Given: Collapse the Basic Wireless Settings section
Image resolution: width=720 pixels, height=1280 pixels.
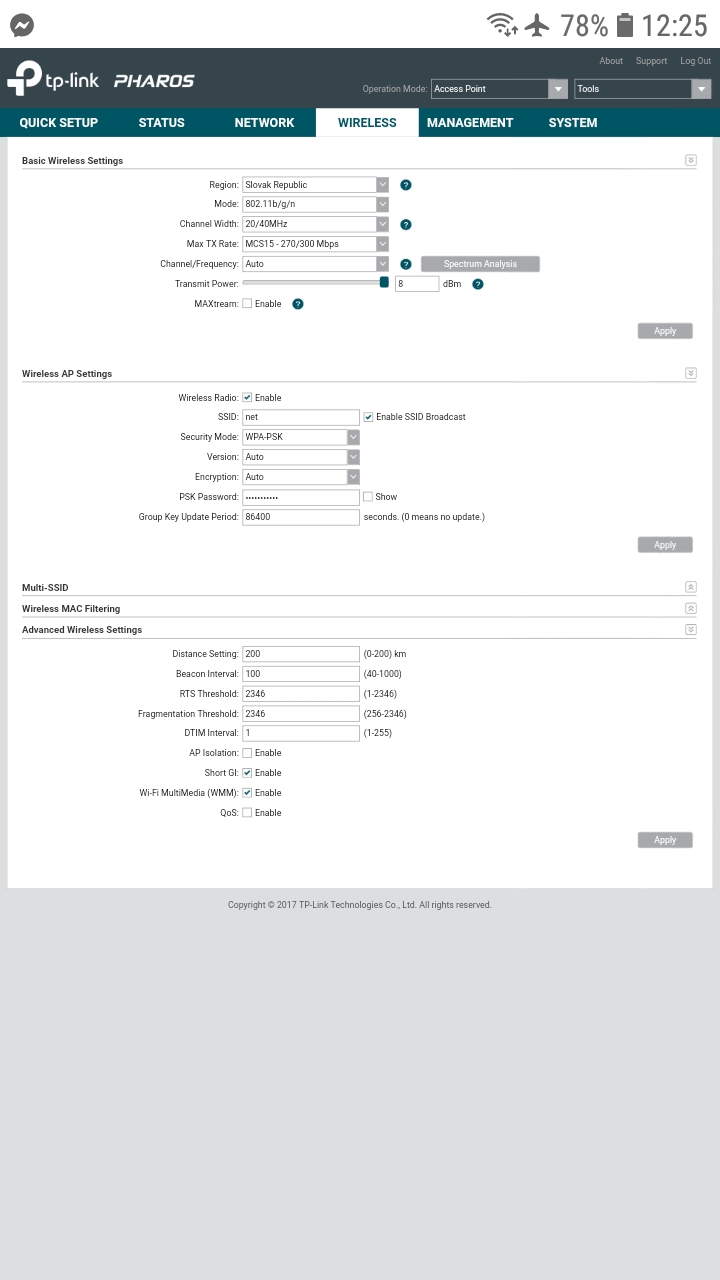Looking at the screenshot, I should pyautogui.click(x=690, y=160).
